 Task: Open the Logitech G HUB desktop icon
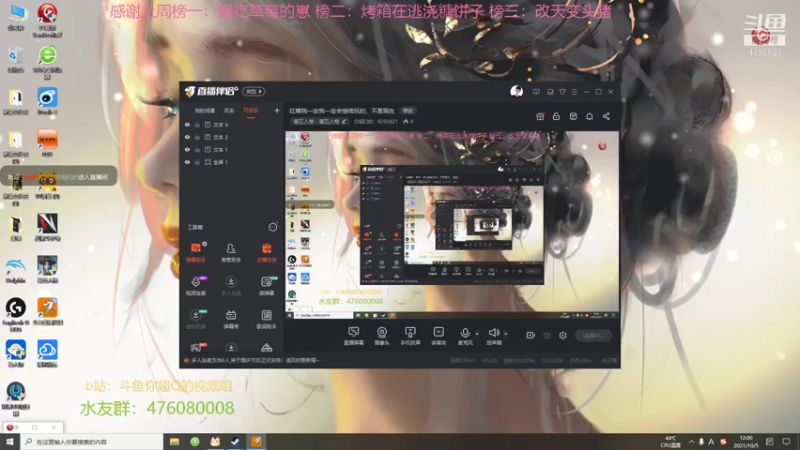16,314
